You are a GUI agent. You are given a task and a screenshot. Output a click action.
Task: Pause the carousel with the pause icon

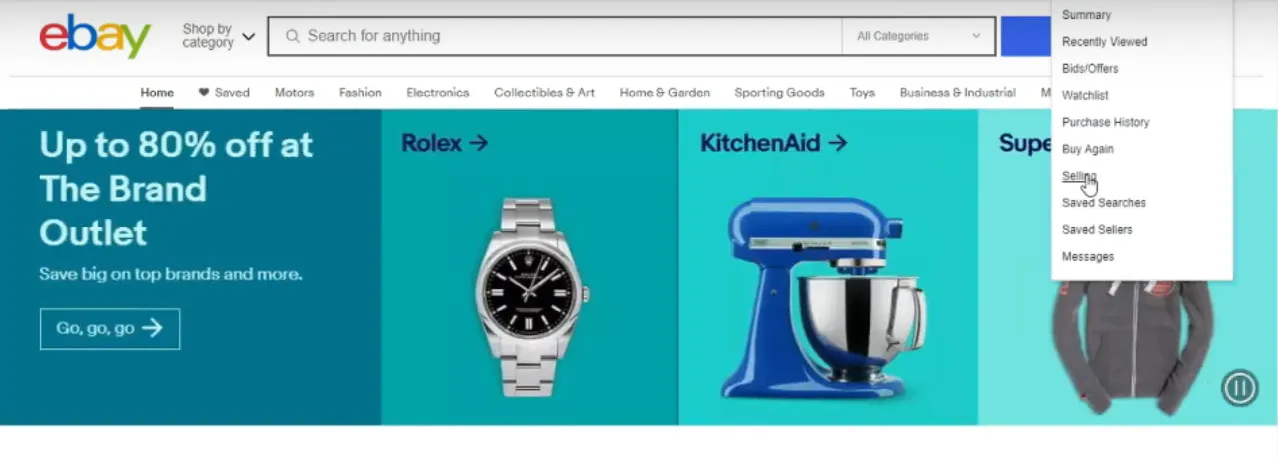1239,387
